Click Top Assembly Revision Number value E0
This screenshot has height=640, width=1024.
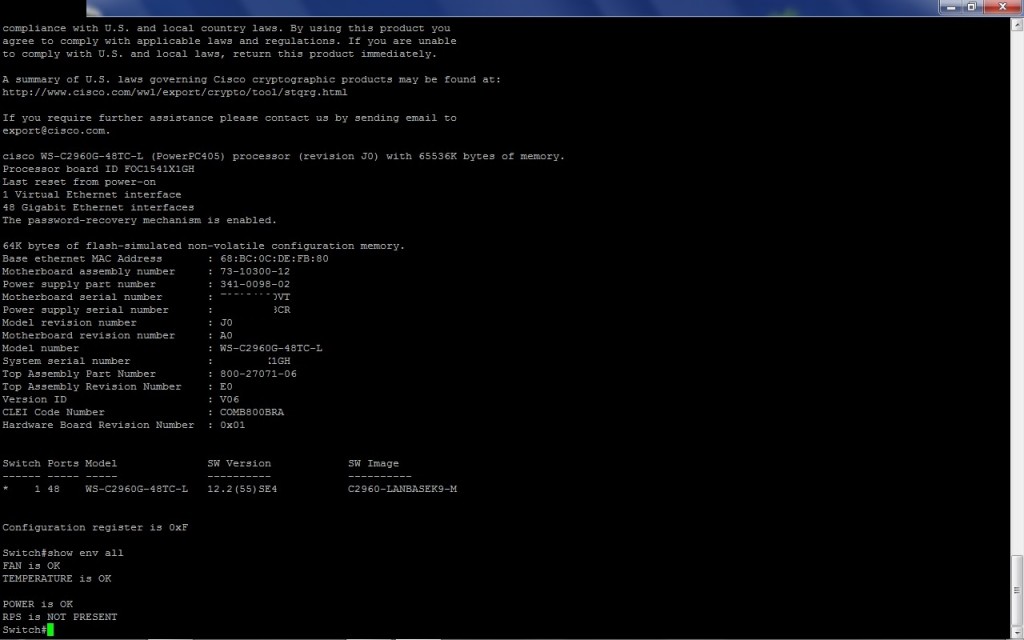click(x=226, y=387)
